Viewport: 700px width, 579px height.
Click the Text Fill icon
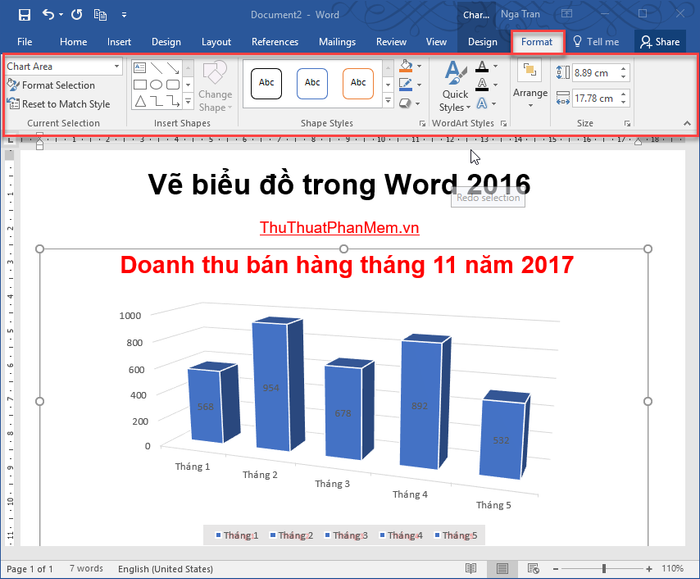482,67
